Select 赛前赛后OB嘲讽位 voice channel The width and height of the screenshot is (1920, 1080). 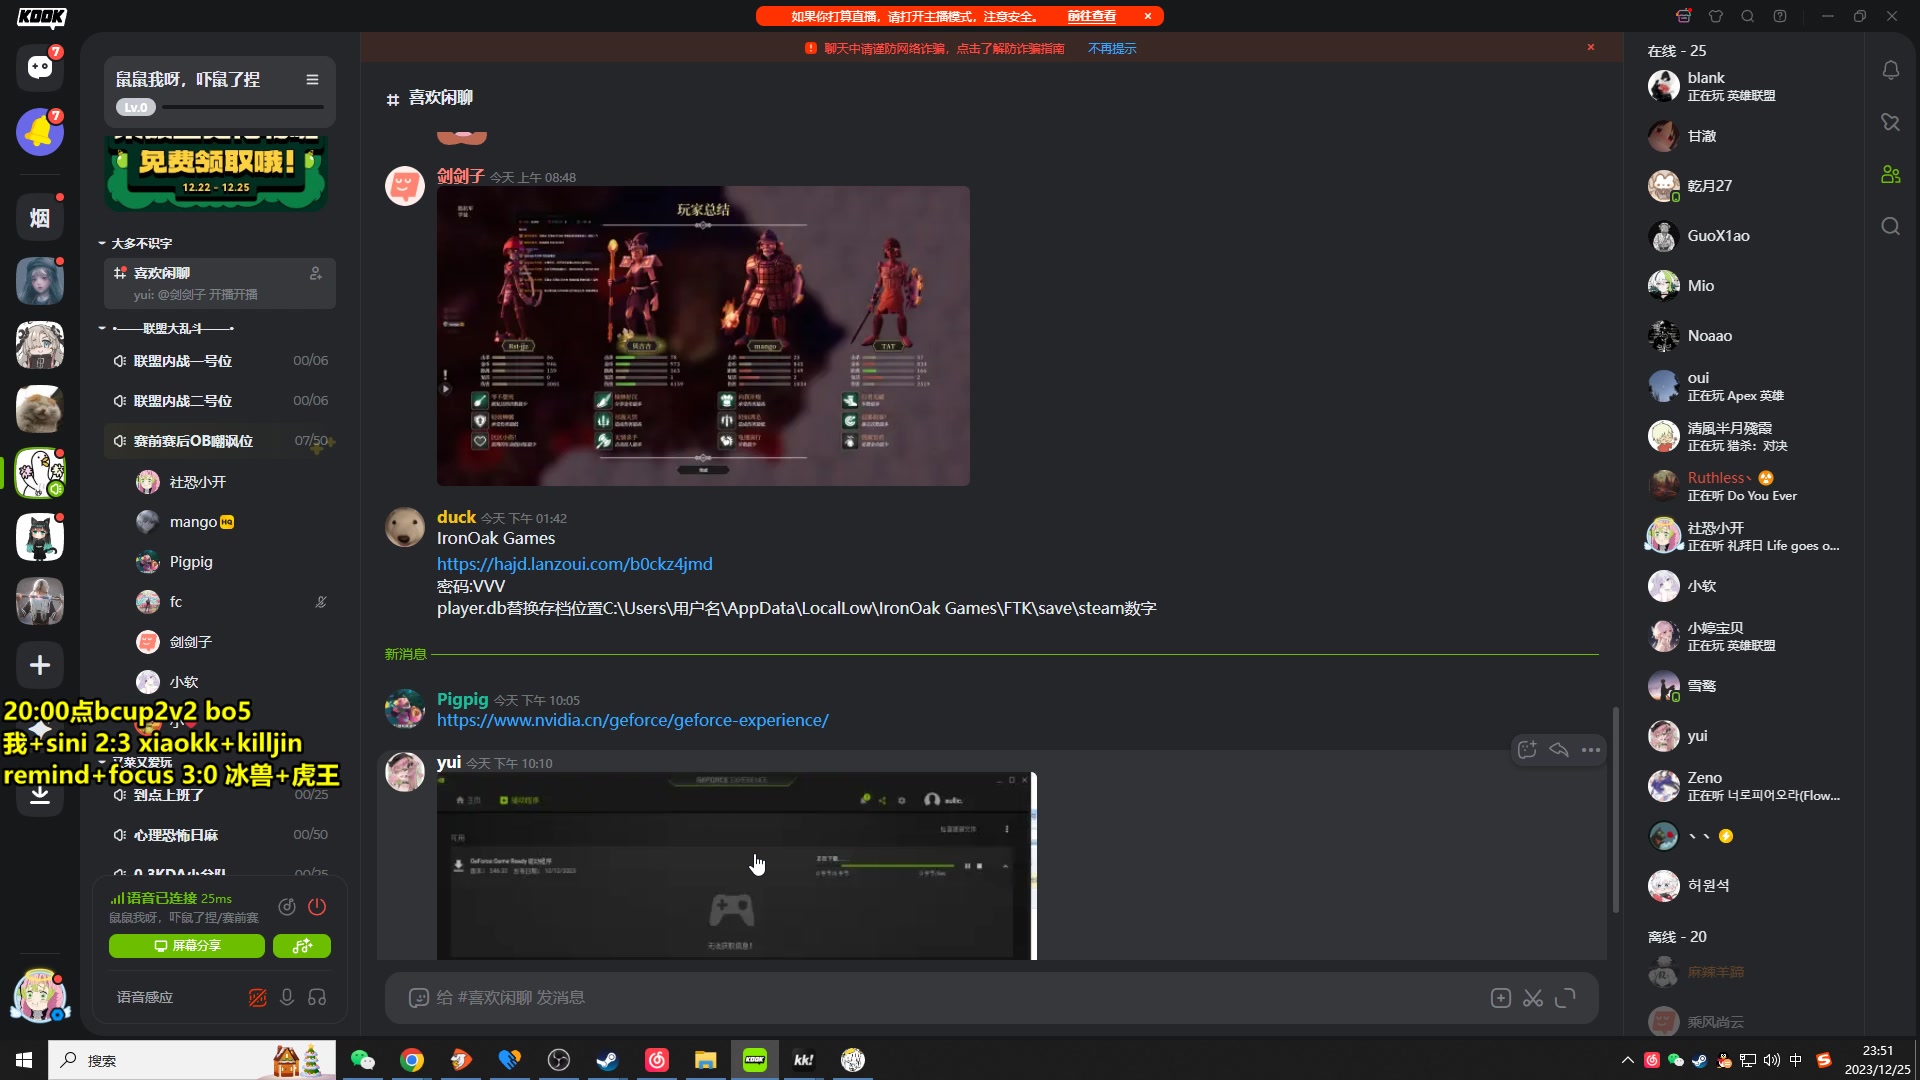pos(220,441)
